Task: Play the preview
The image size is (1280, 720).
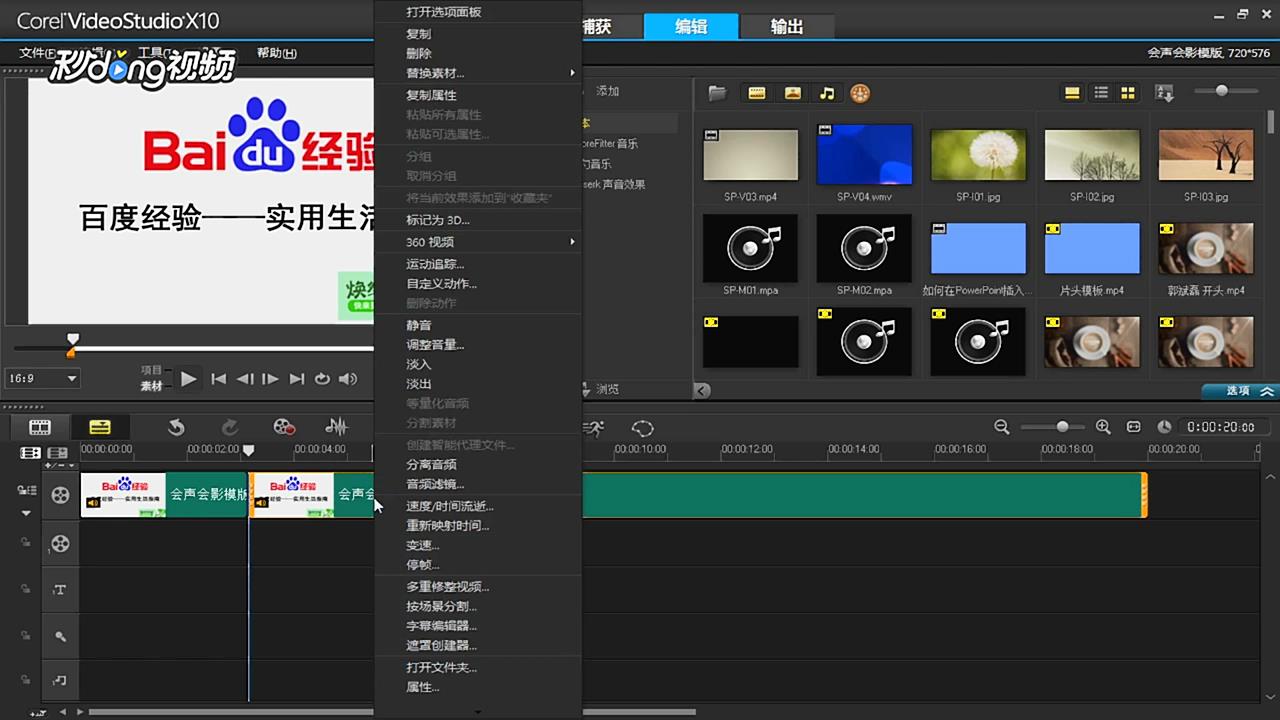Action: (188, 379)
